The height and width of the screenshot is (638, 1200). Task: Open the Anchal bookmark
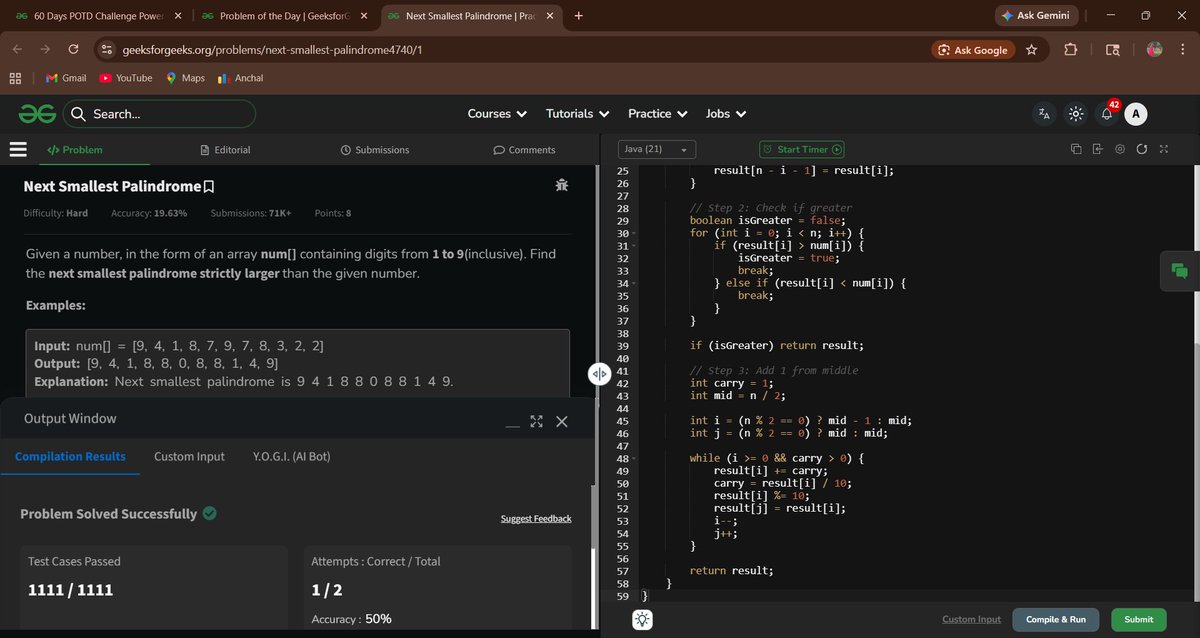(240, 78)
